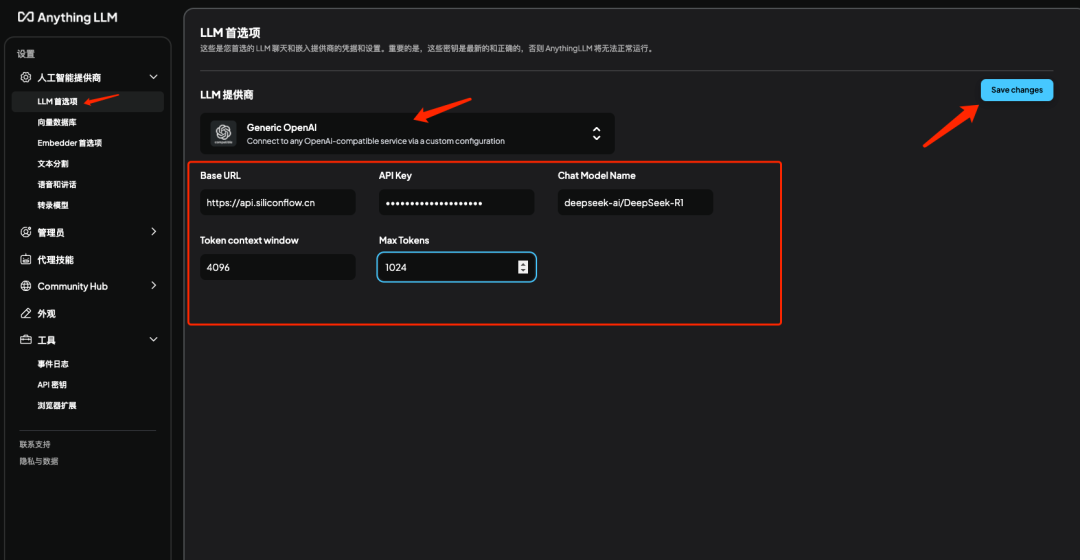Screen dimensions: 1080x560
Task: Click the pencil icon beside 外观
Action: (x=25, y=313)
